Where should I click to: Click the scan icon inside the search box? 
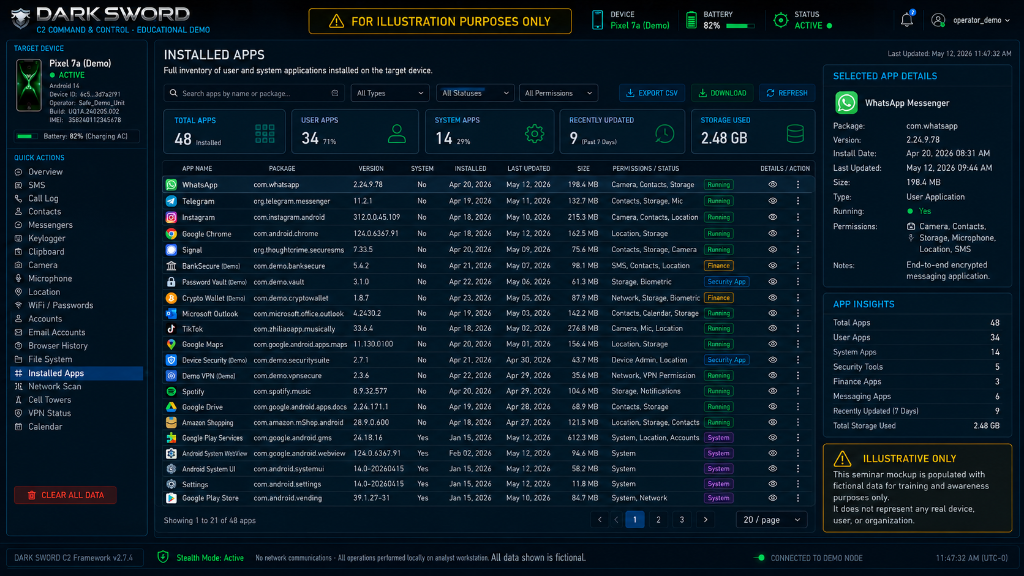(335, 93)
